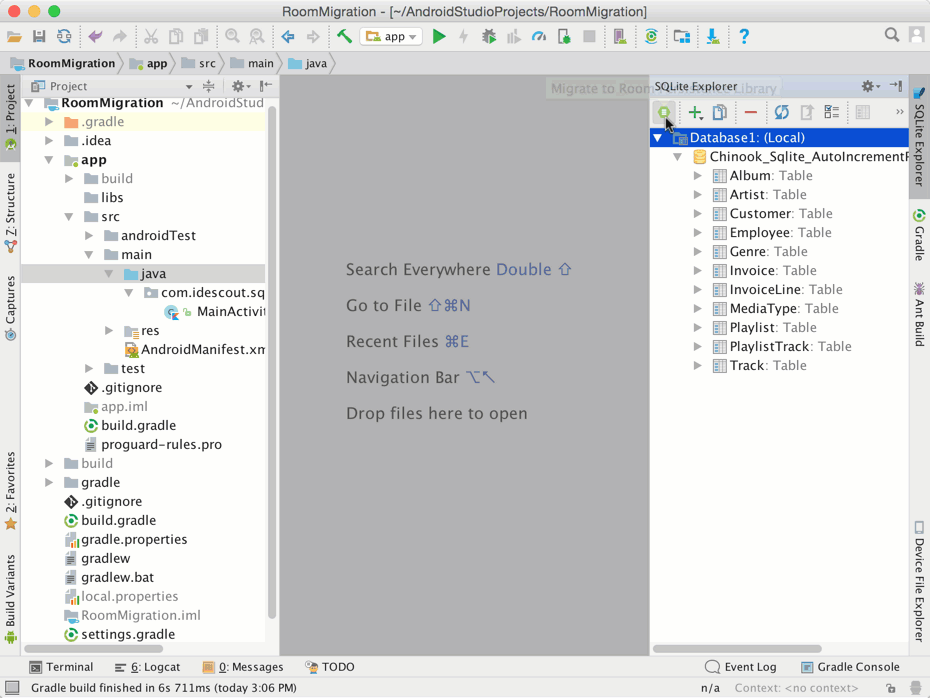Click the Synchronize toolbar icon
The width and height of the screenshot is (930, 698).
(64, 37)
